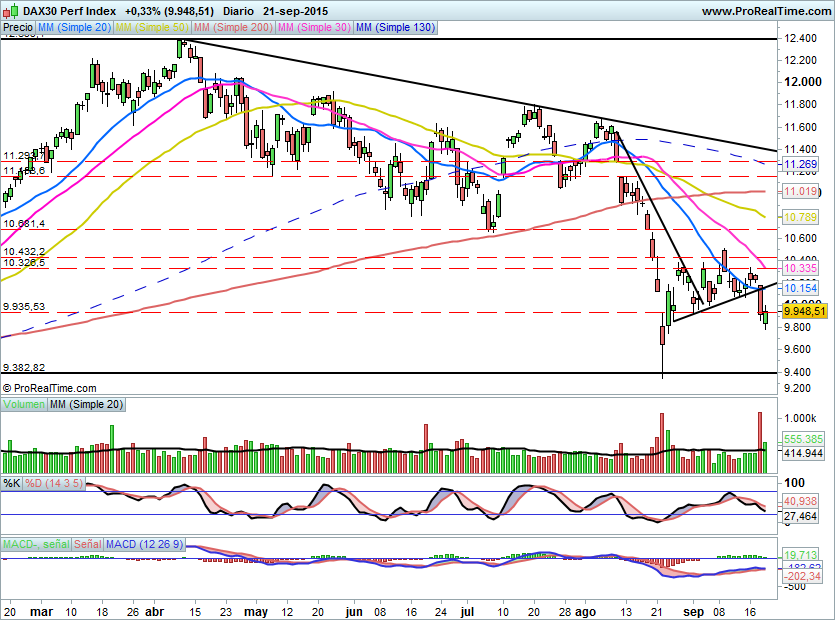This screenshot has height=620, width=835.
Task: Click the yellow current price tag 9.948,51
Action: click(805, 311)
